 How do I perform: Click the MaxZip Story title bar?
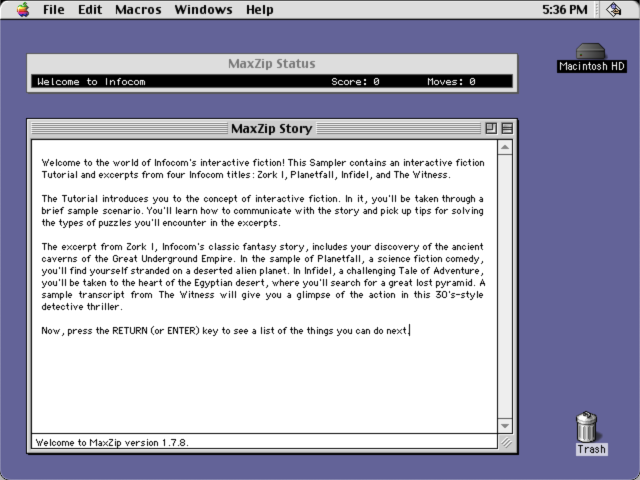[272, 128]
